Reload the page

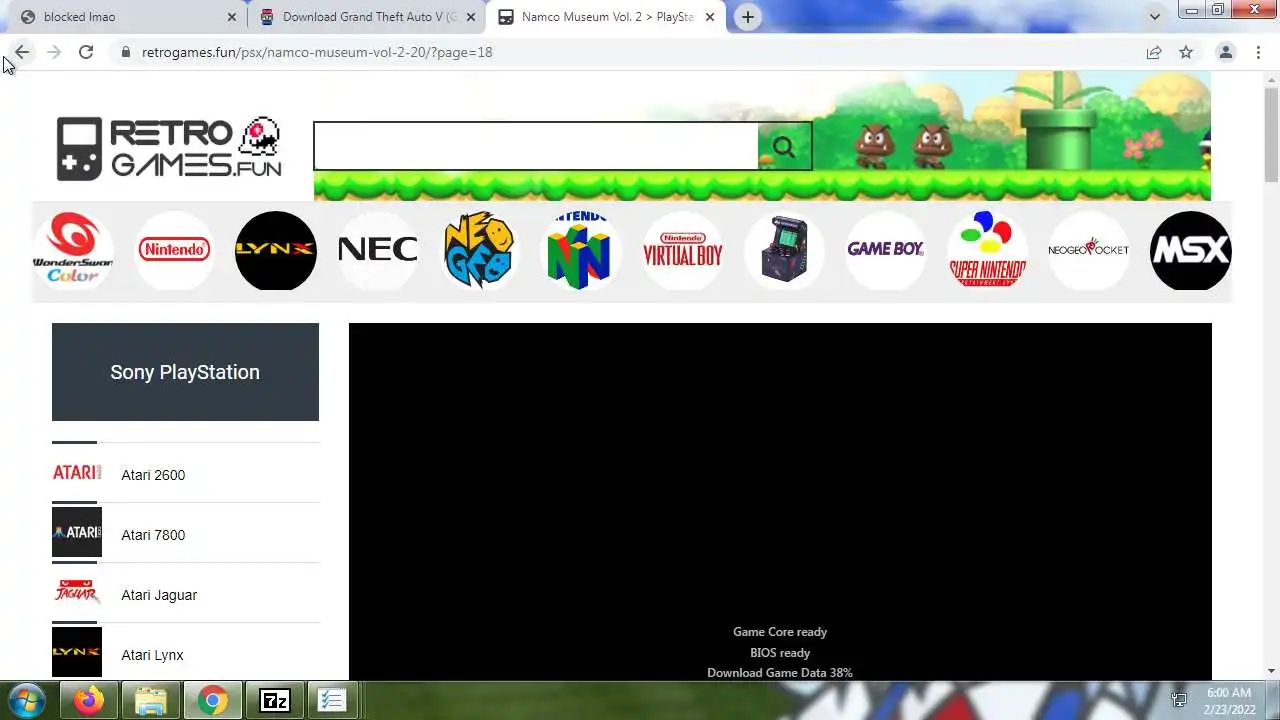pos(86,52)
